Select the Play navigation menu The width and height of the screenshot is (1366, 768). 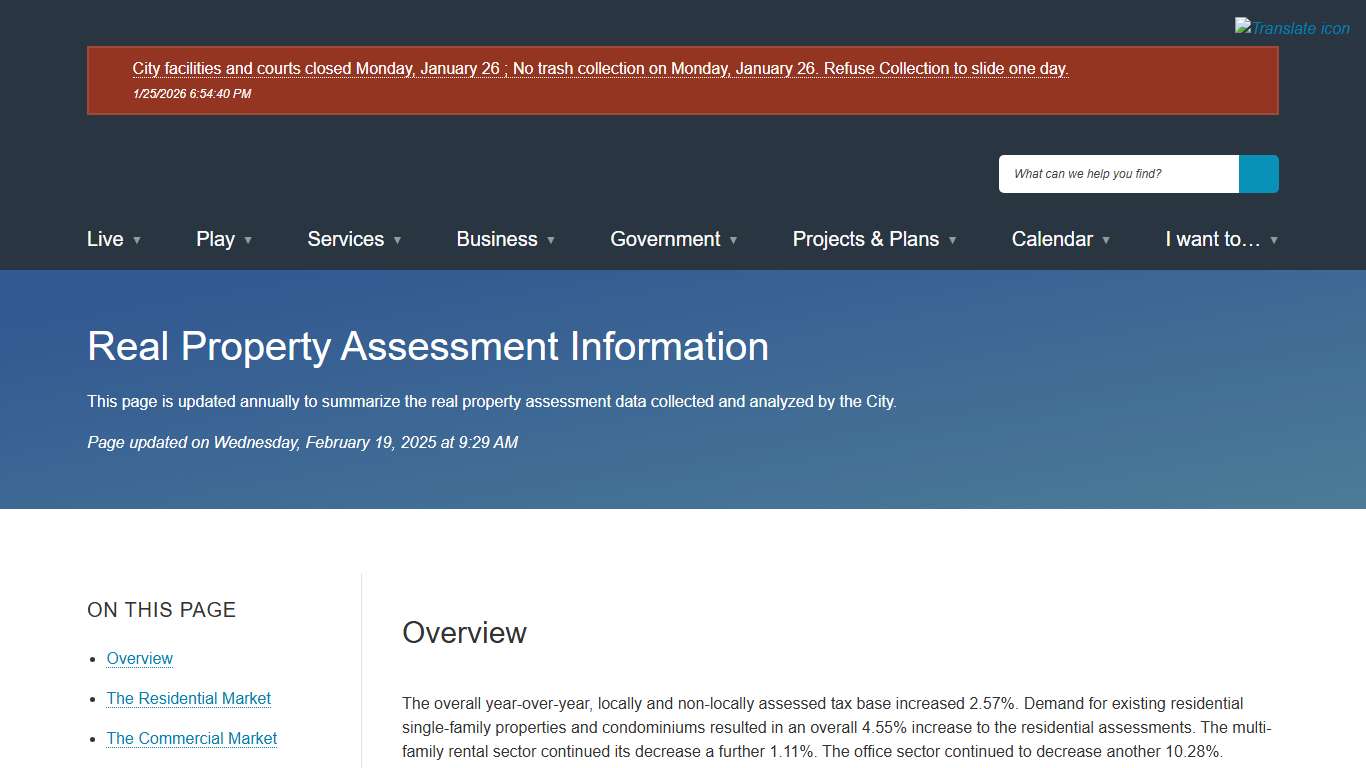(214, 239)
